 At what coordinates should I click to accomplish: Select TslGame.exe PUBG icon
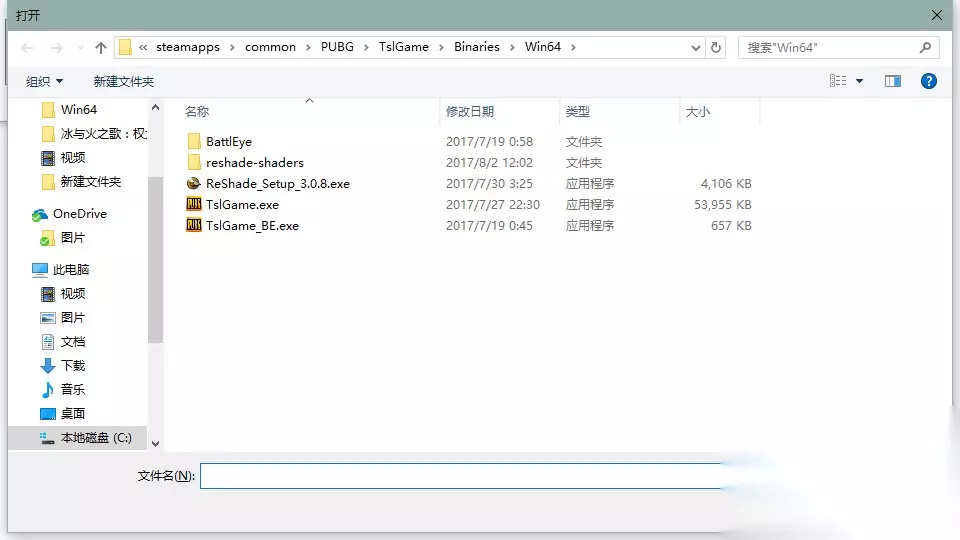coord(193,204)
